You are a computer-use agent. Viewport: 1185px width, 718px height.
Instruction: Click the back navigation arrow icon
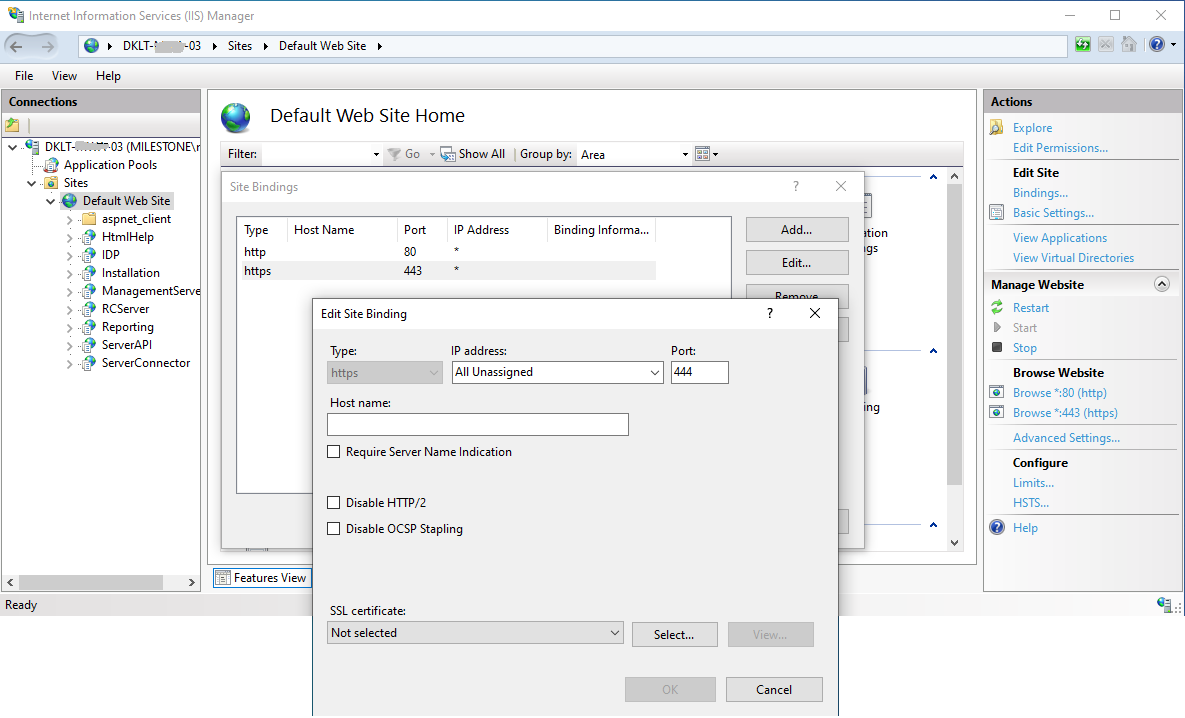[x=17, y=46]
